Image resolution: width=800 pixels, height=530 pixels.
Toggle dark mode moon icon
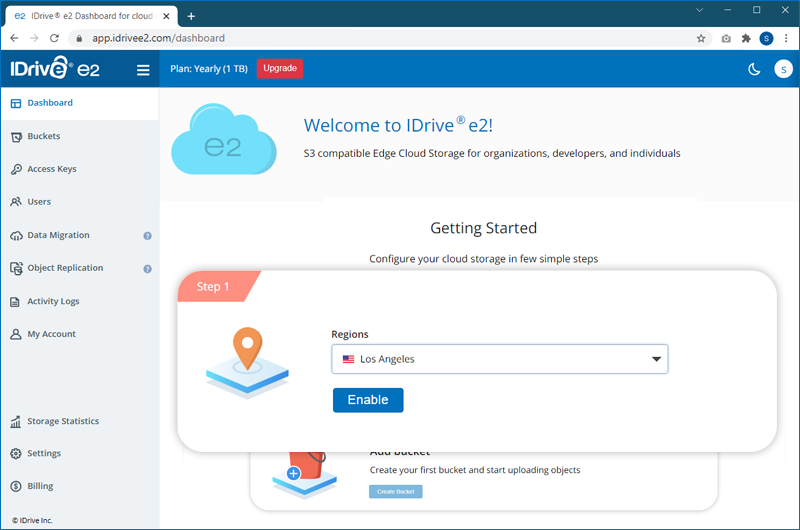pos(755,69)
